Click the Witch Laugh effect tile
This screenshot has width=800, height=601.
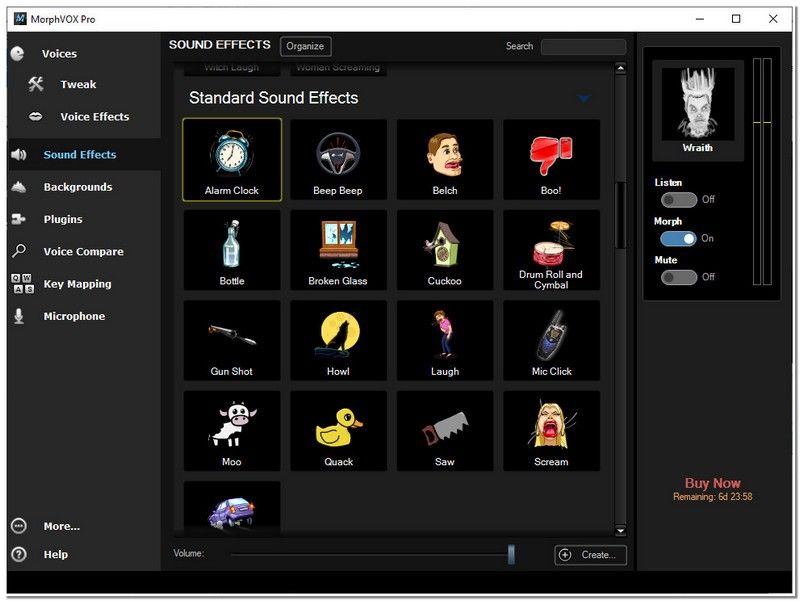pos(232,68)
